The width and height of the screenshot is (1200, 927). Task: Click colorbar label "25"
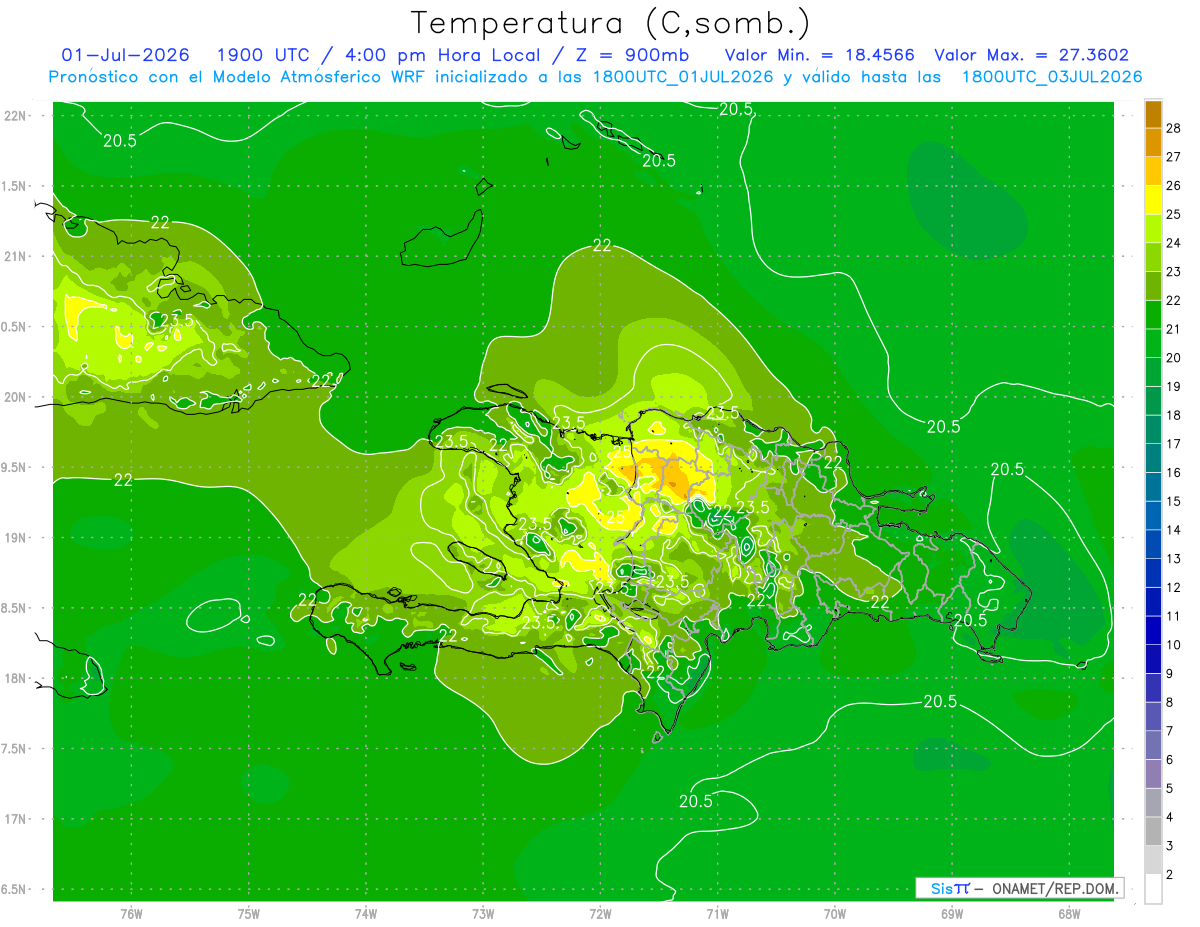coord(1174,214)
